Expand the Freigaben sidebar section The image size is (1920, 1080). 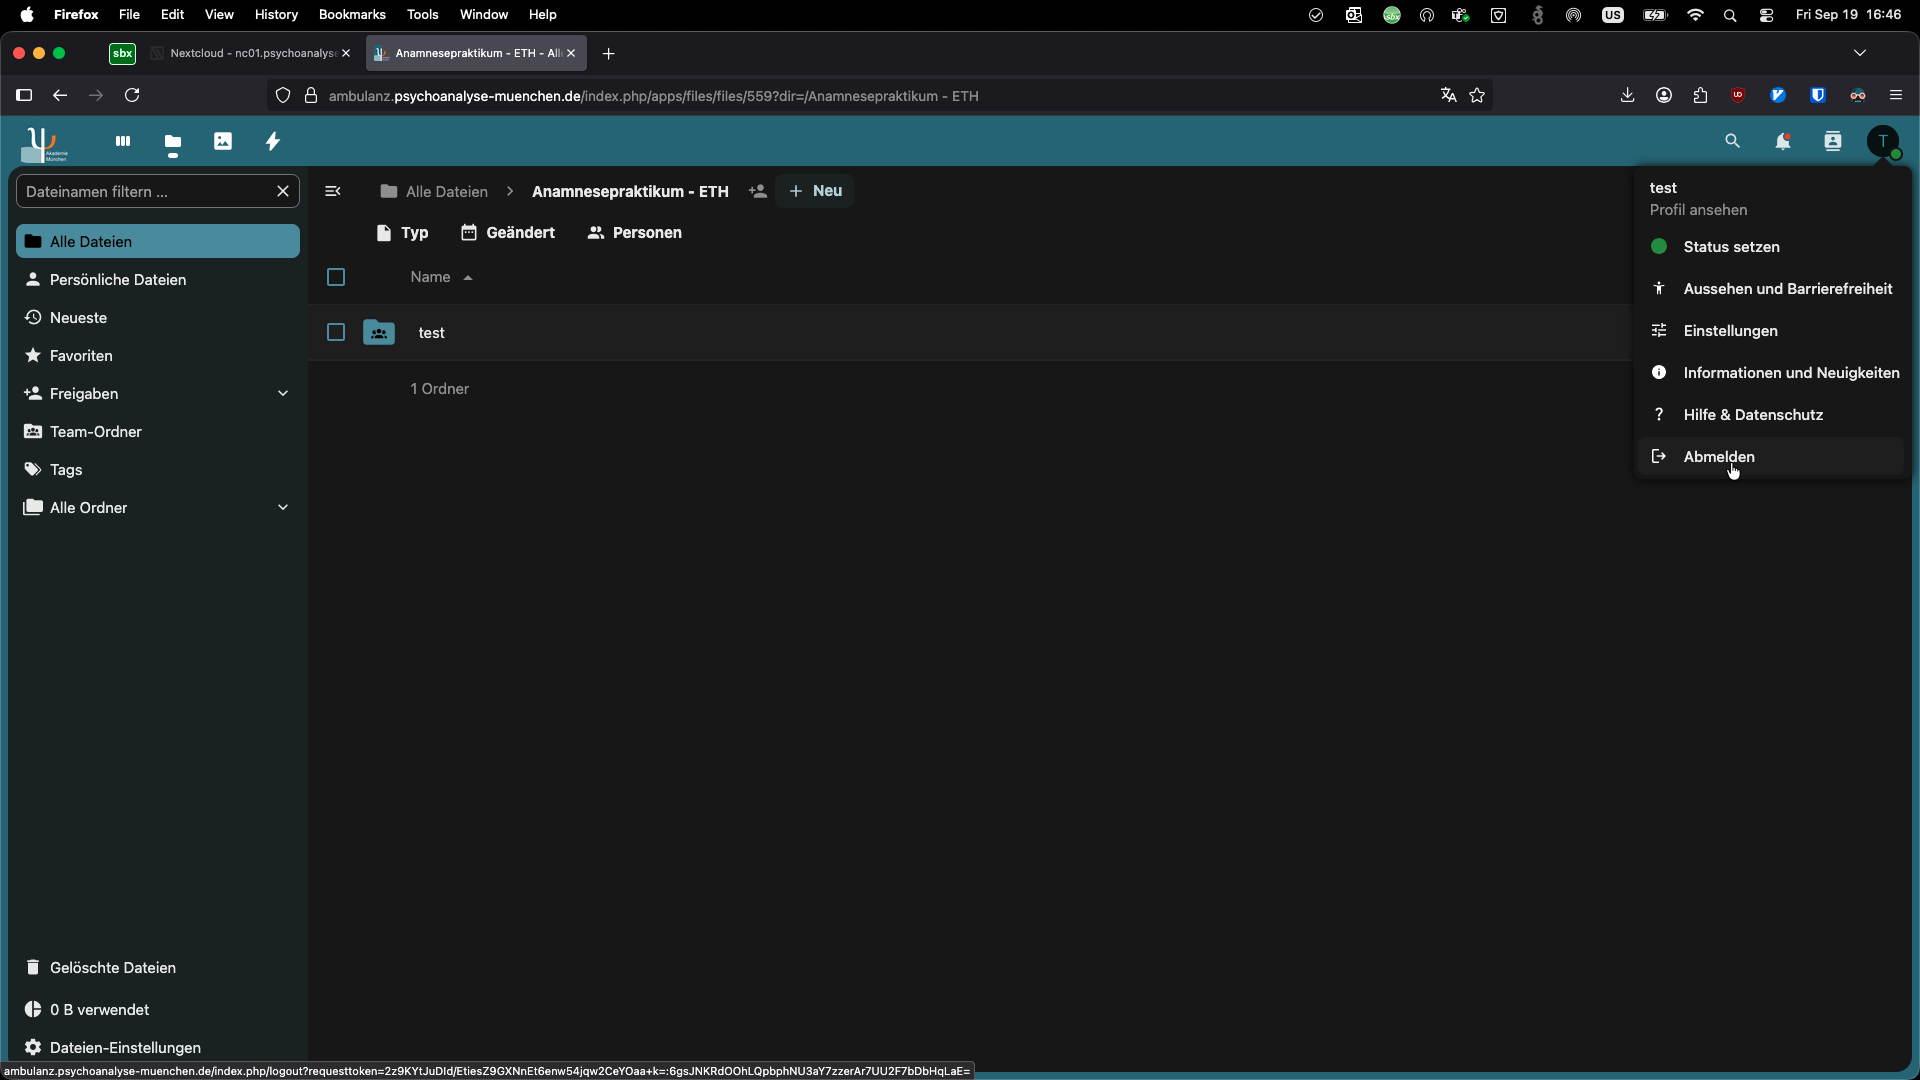tap(283, 394)
